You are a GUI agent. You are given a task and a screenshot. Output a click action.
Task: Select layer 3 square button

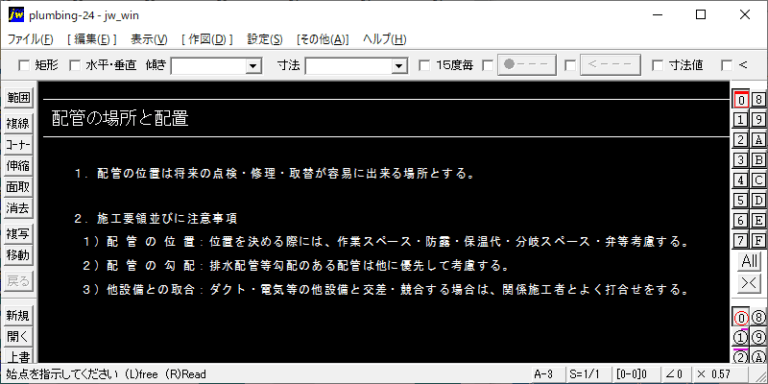click(741, 160)
